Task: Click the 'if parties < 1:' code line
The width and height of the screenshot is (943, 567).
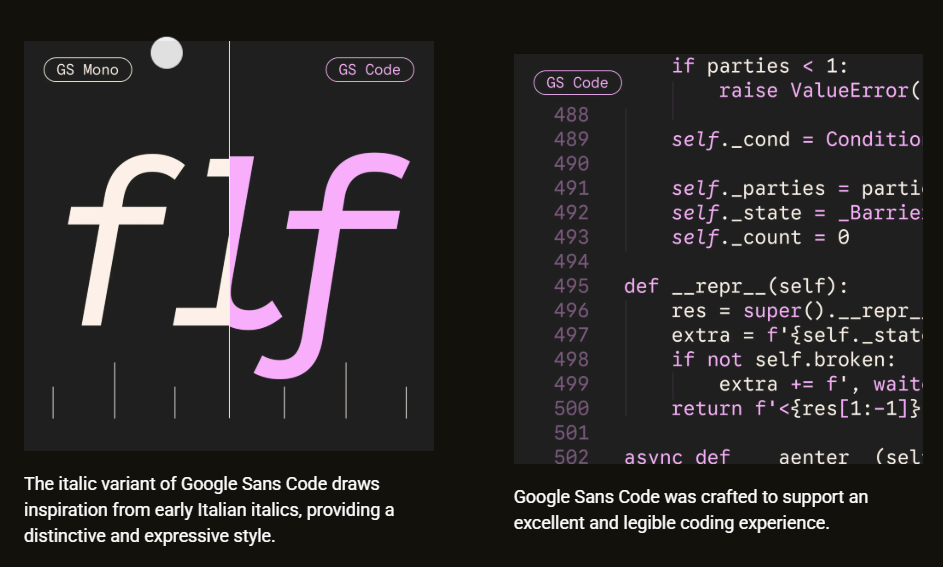Action: (760, 66)
